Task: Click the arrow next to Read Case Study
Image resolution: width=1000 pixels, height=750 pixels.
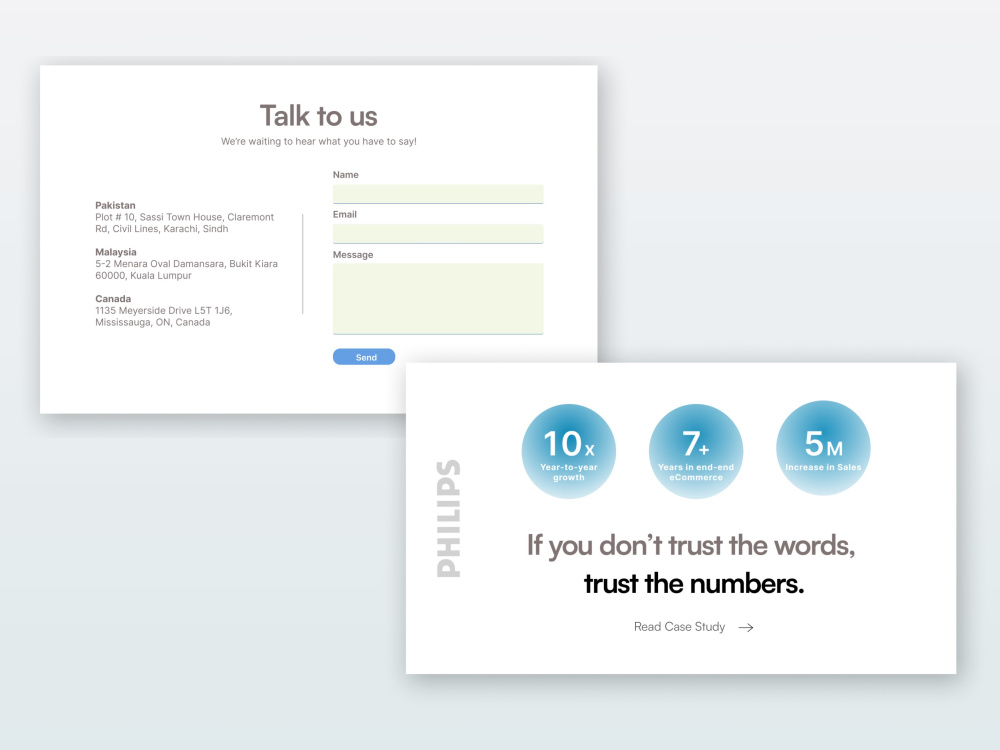Action: pos(746,628)
